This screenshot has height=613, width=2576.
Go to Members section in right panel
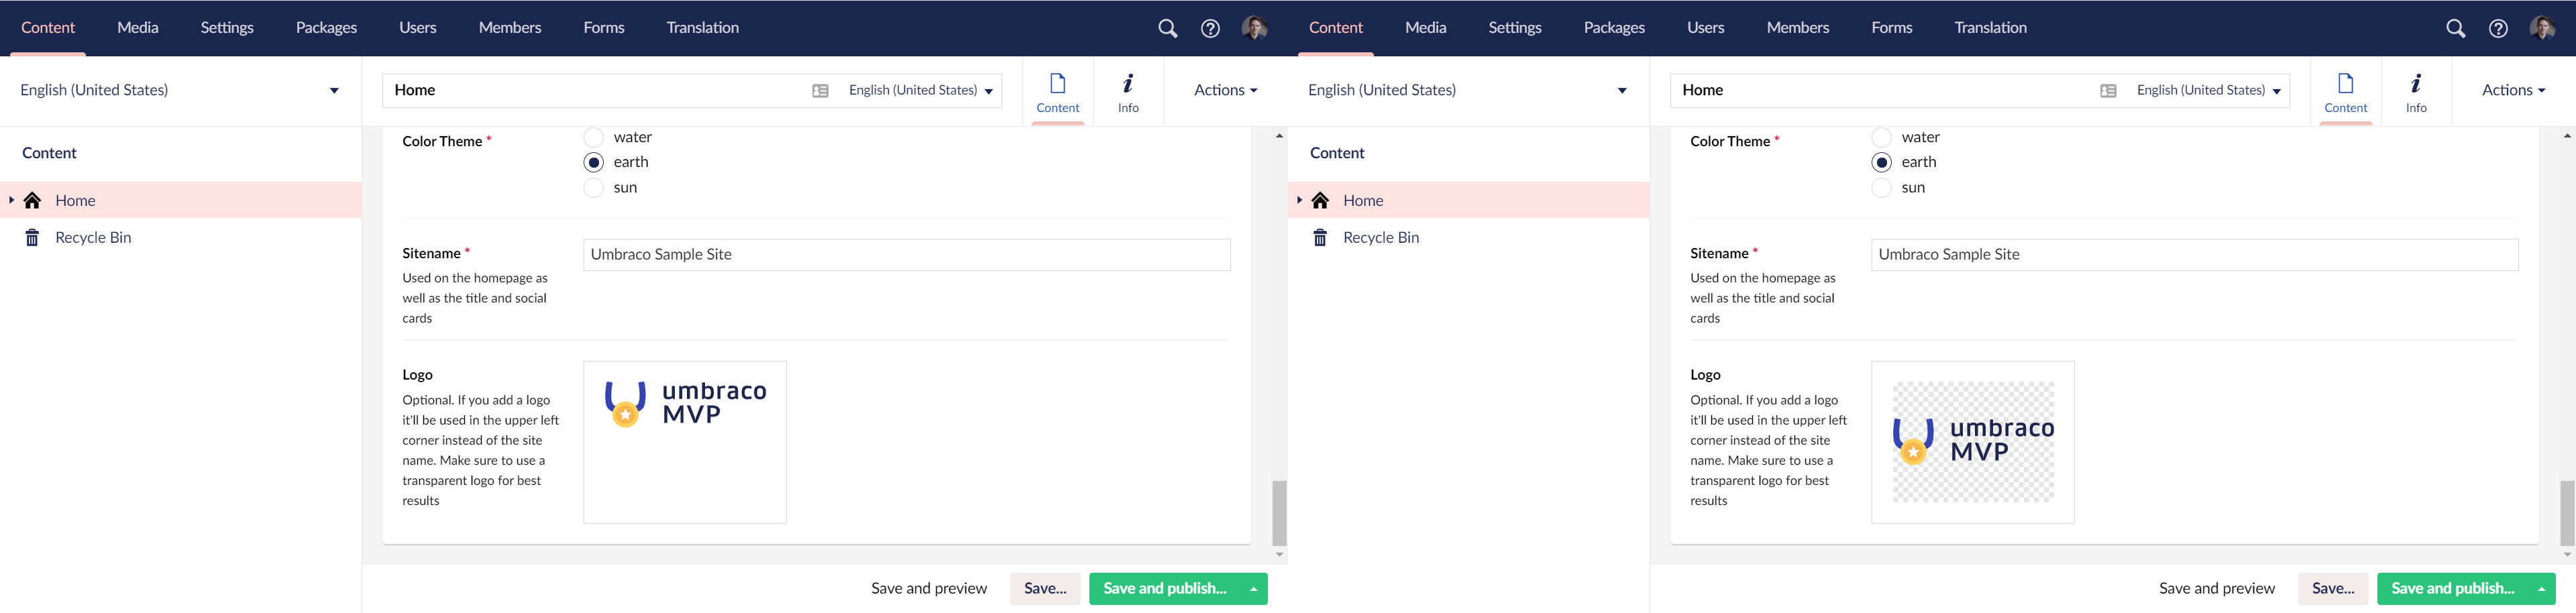[1798, 28]
